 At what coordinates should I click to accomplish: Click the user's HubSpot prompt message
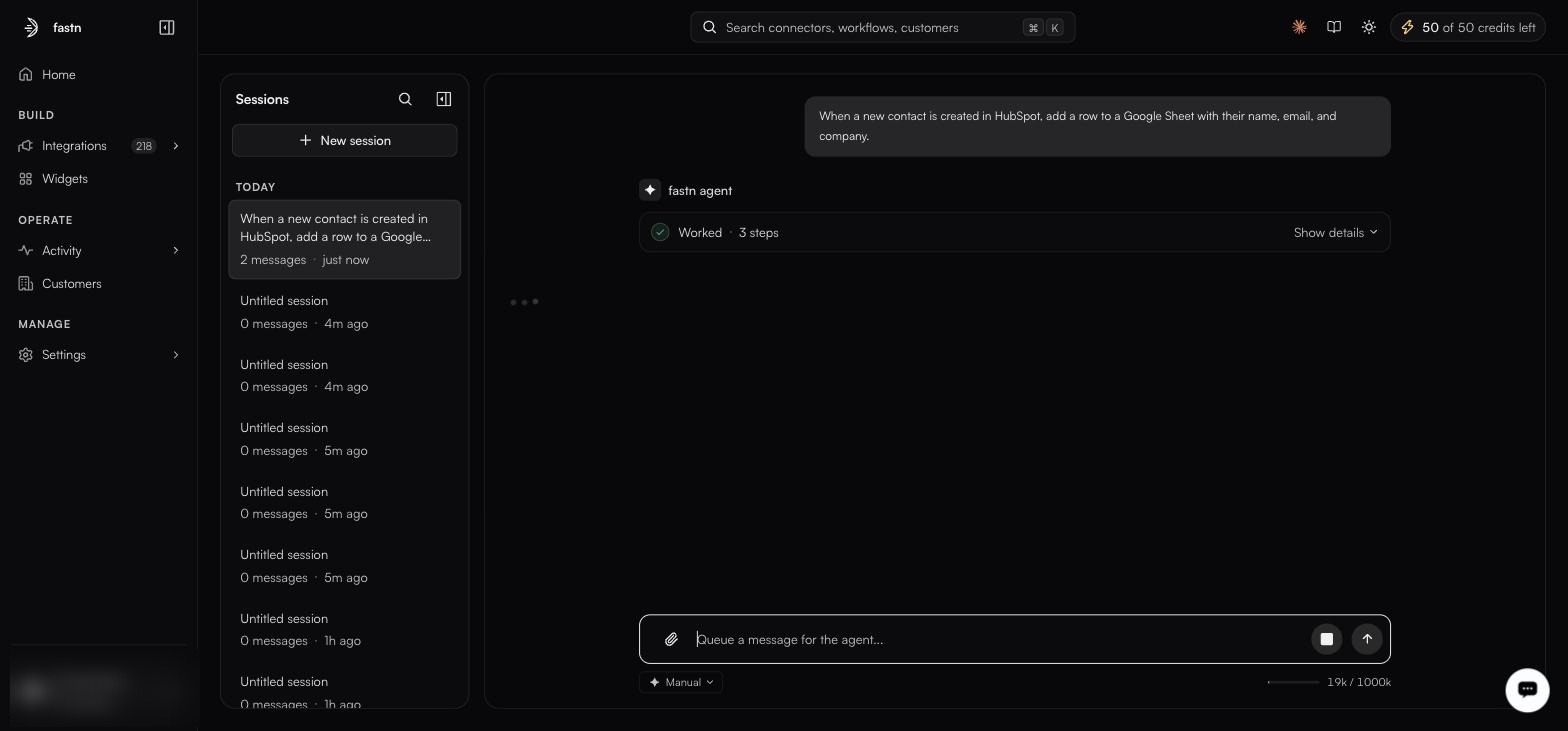(x=1098, y=126)
